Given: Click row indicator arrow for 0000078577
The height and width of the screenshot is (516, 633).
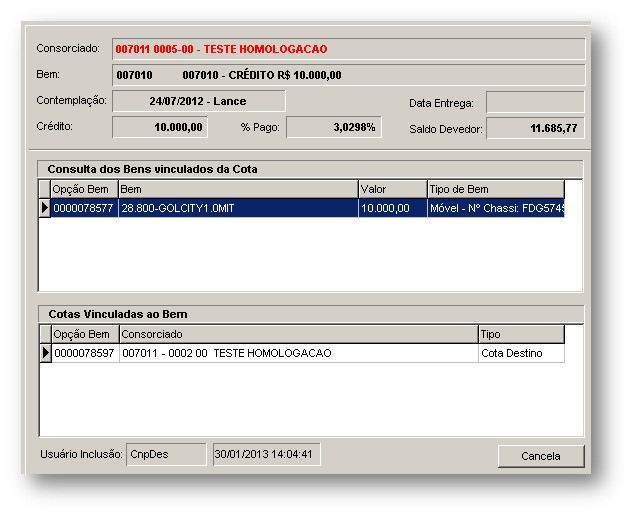Looking at the screenshot, I should (44, 208).
